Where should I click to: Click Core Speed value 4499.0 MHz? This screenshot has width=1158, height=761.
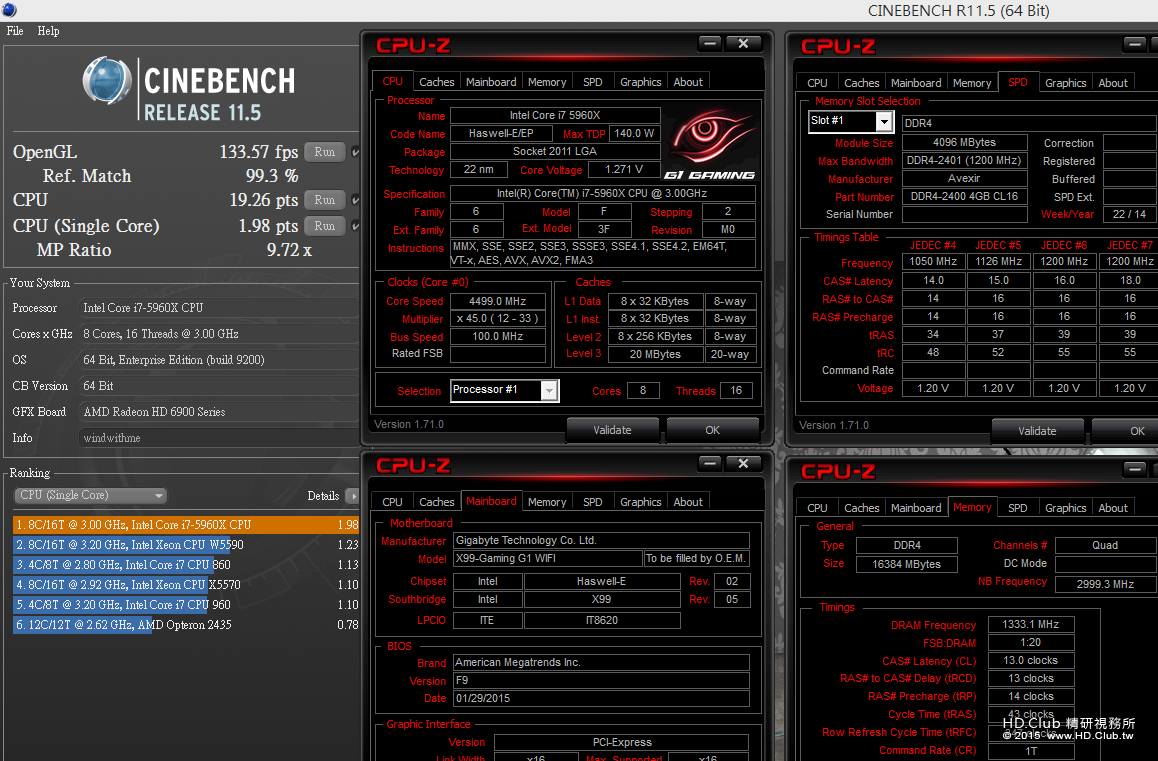tap(498, 301)
